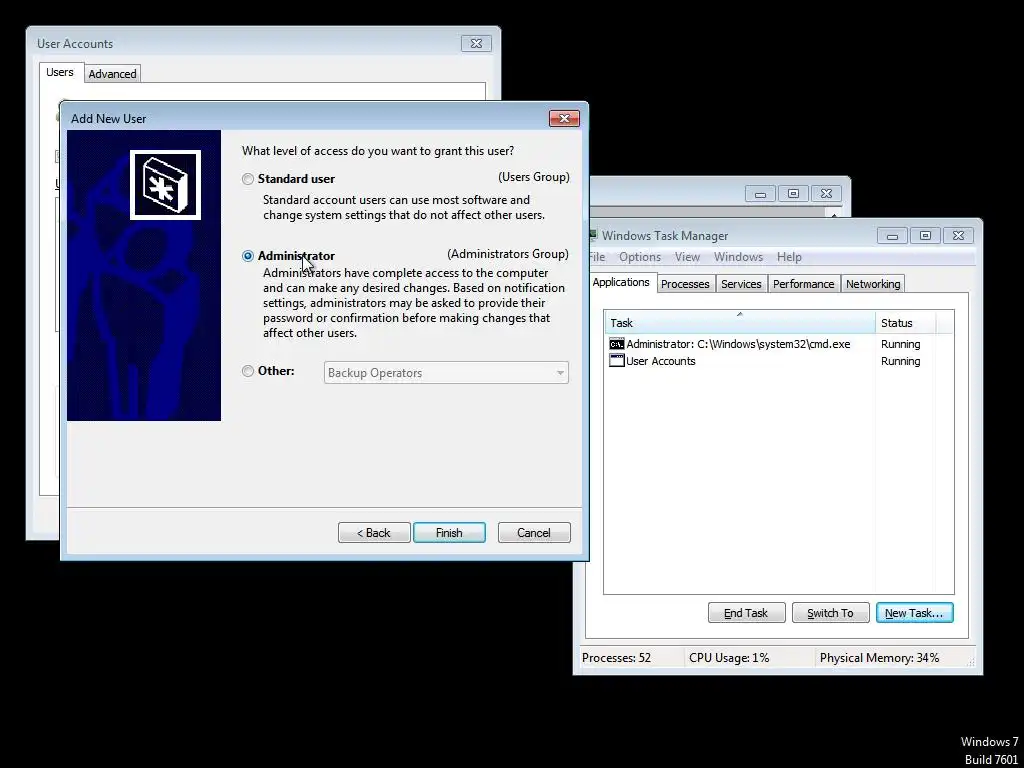Sort tasks by the Status column header
The height and width of the screenshot is (768, 1024).
pyautogui.click(x=906, y=323)
